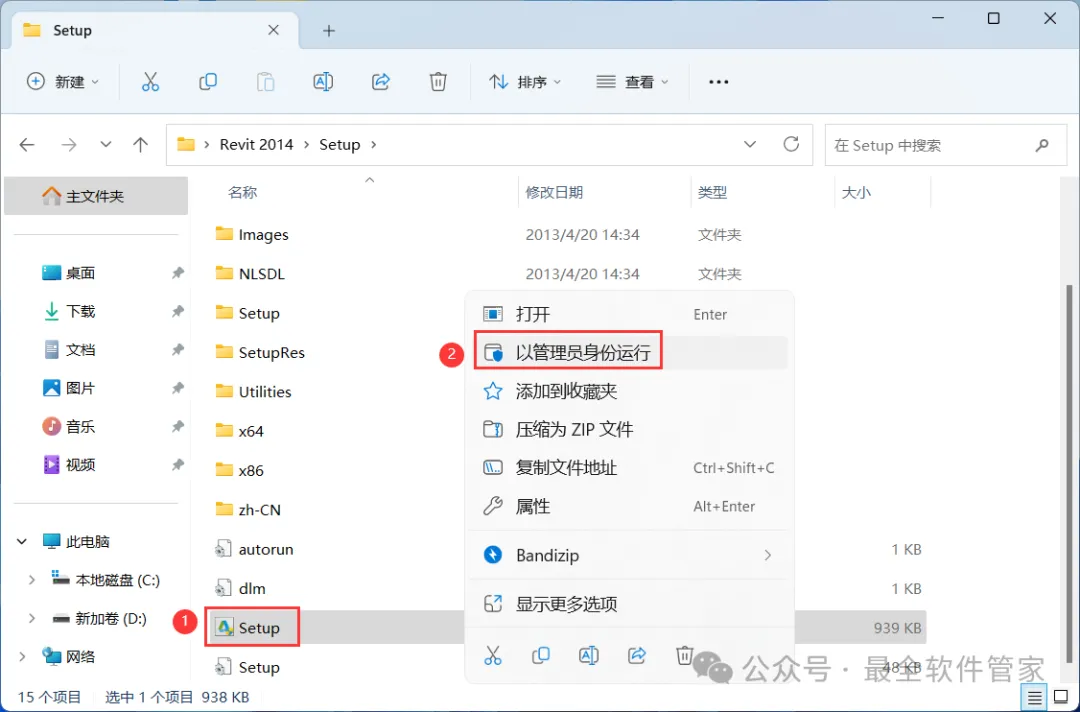
Task: Open the 排序 sort dropdown
Action: tap(525, 82)
